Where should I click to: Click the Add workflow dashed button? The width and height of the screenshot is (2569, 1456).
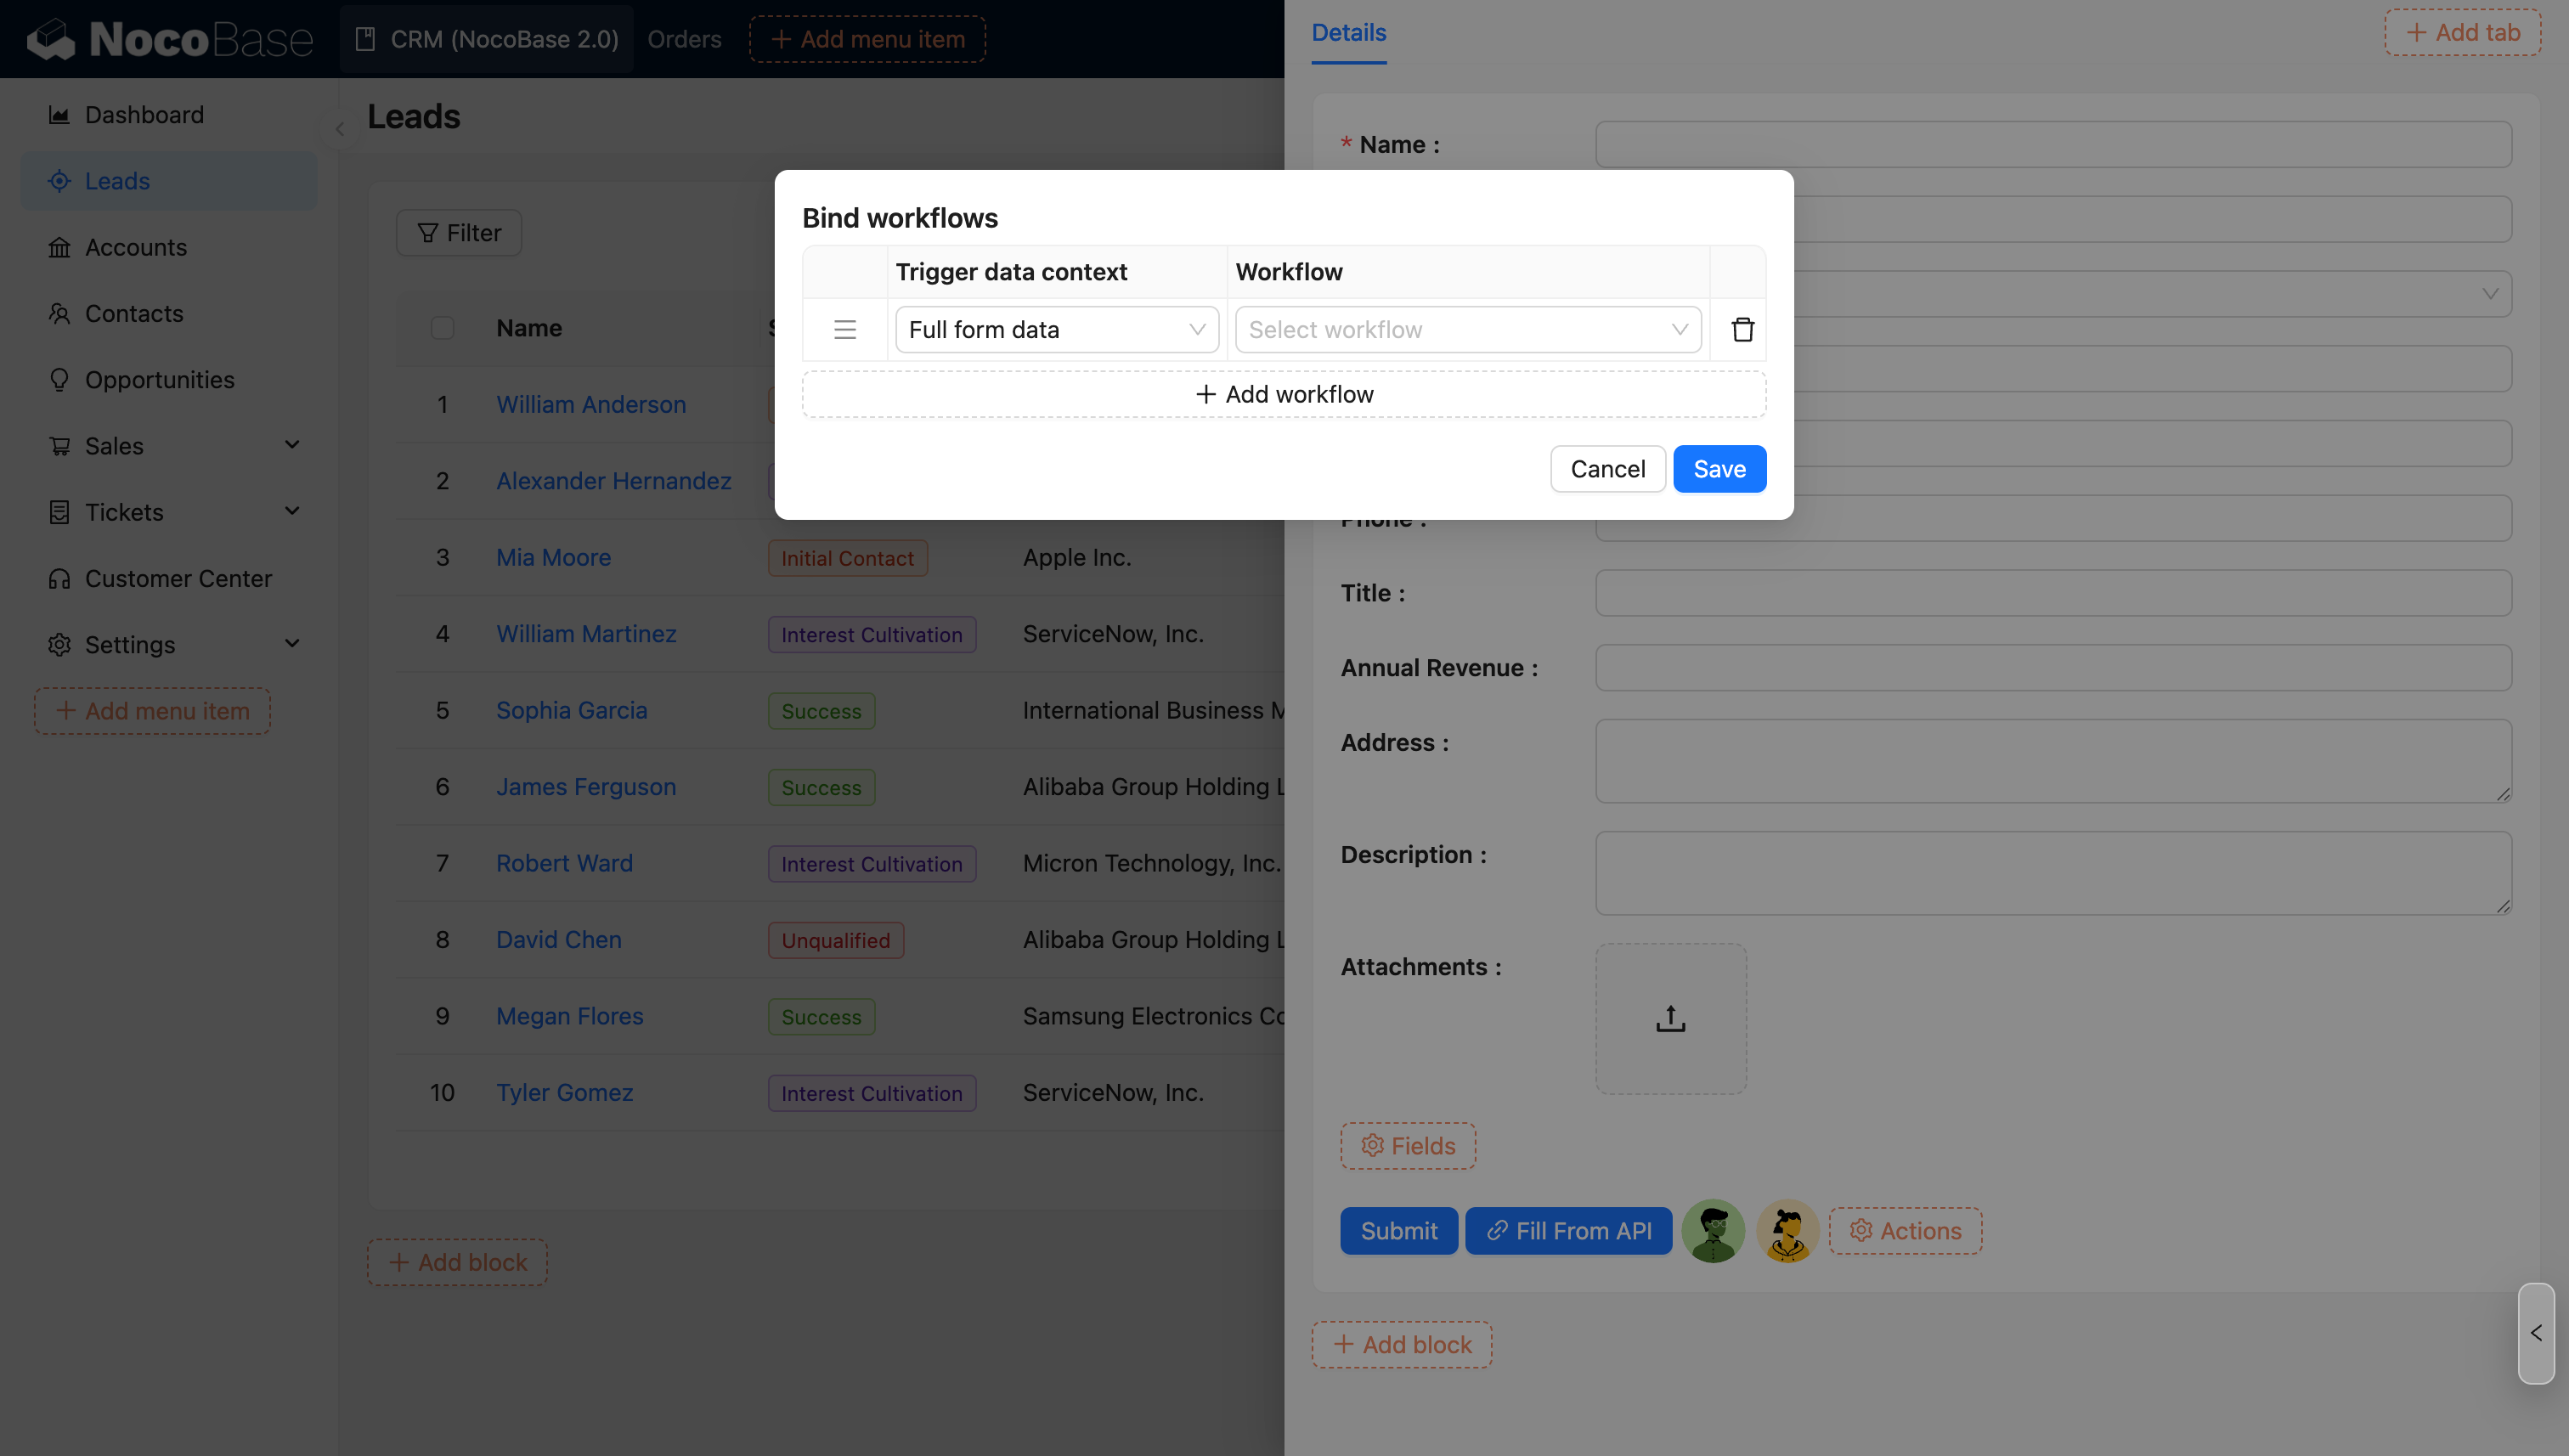coord(1284,395)
